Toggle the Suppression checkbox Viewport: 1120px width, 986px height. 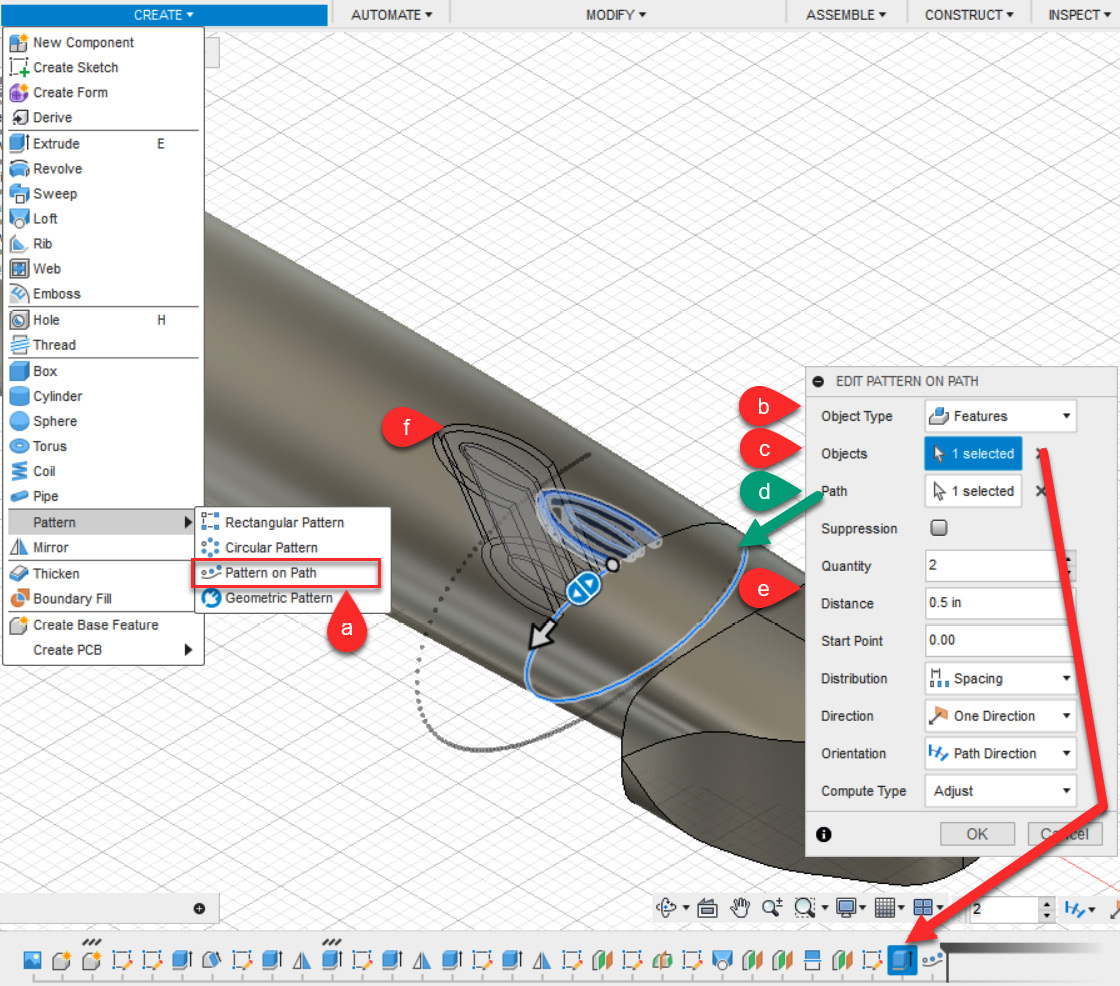938,528
